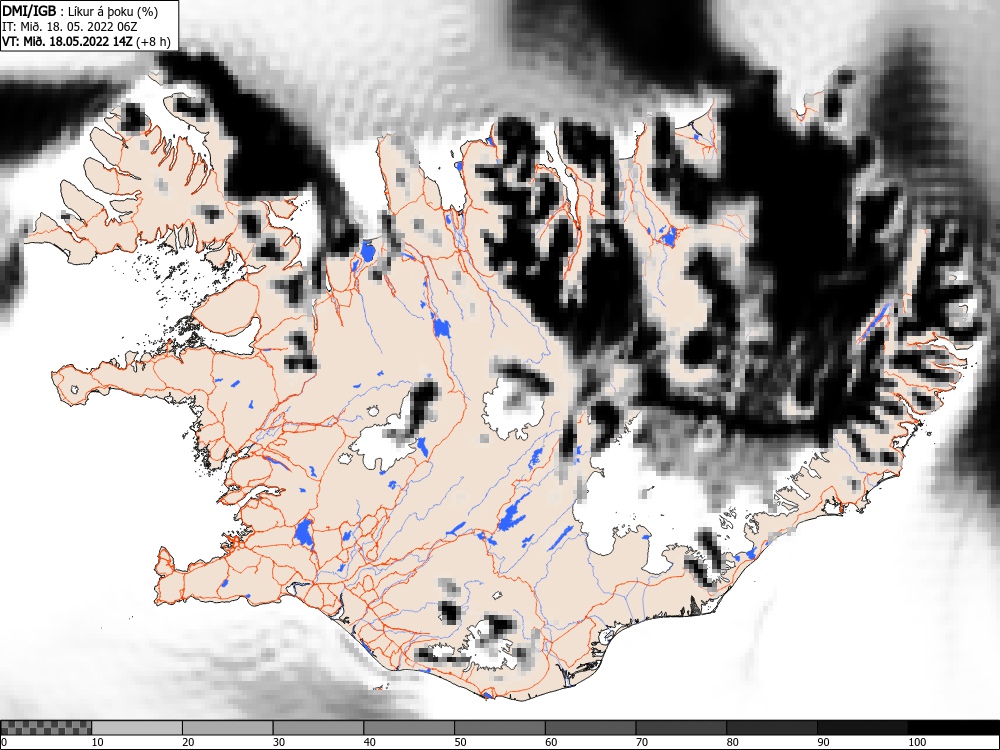The image size is (1000, 750).
Task: Click the legend label "20"
Action: tap(188, 742)
